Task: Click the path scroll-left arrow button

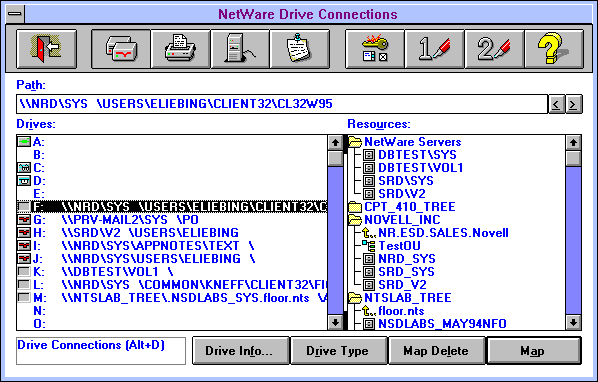Action: 556,104
